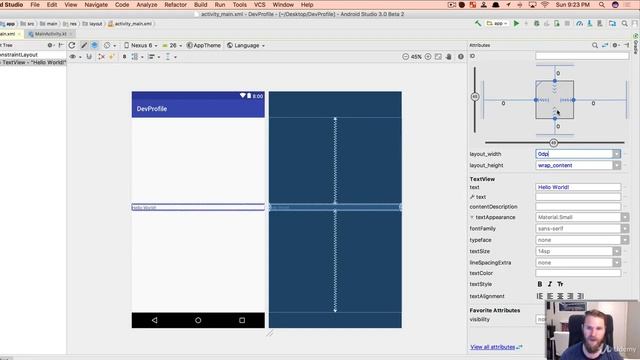The width and height of the screenshot is (640, 360).
Task: Click the zoom in plus icon
Action: [x=428, y=57]
